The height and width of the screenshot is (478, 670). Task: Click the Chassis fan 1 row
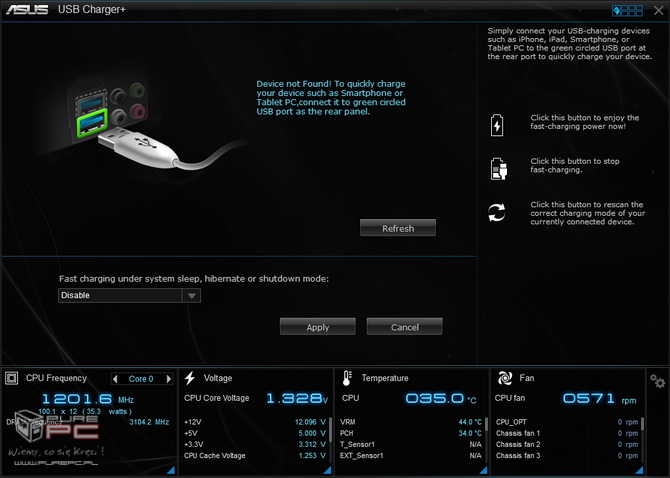click(x=567, y=433)
